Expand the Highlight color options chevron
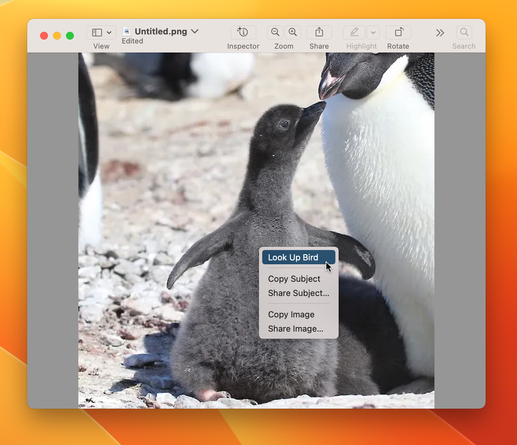 click(373, 32)
